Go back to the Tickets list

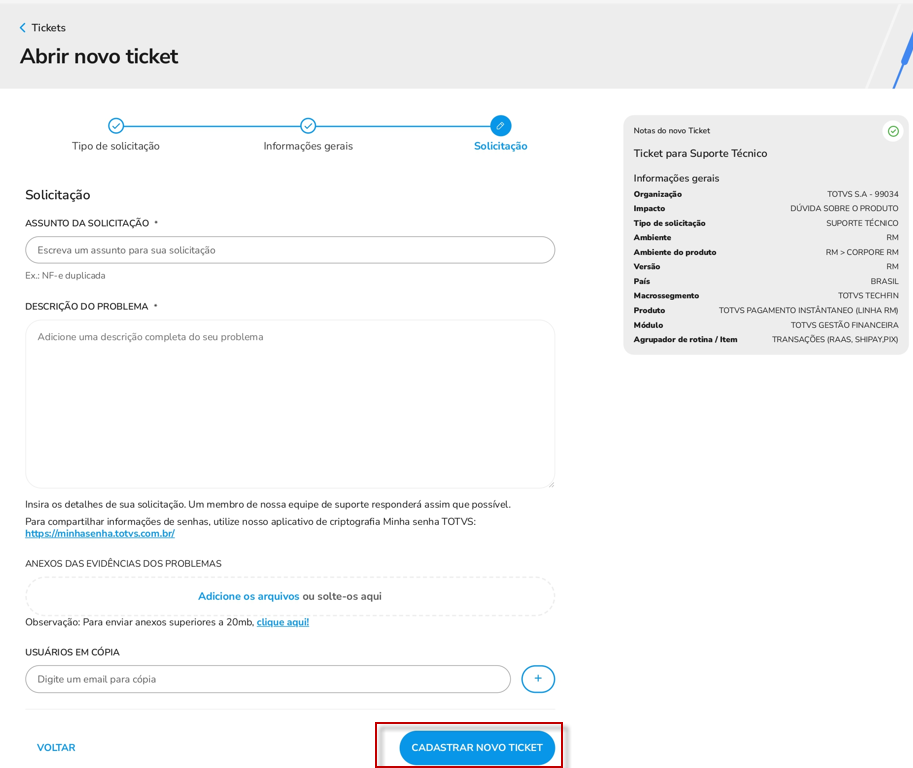pyautogui.click(x=48, y=27)
